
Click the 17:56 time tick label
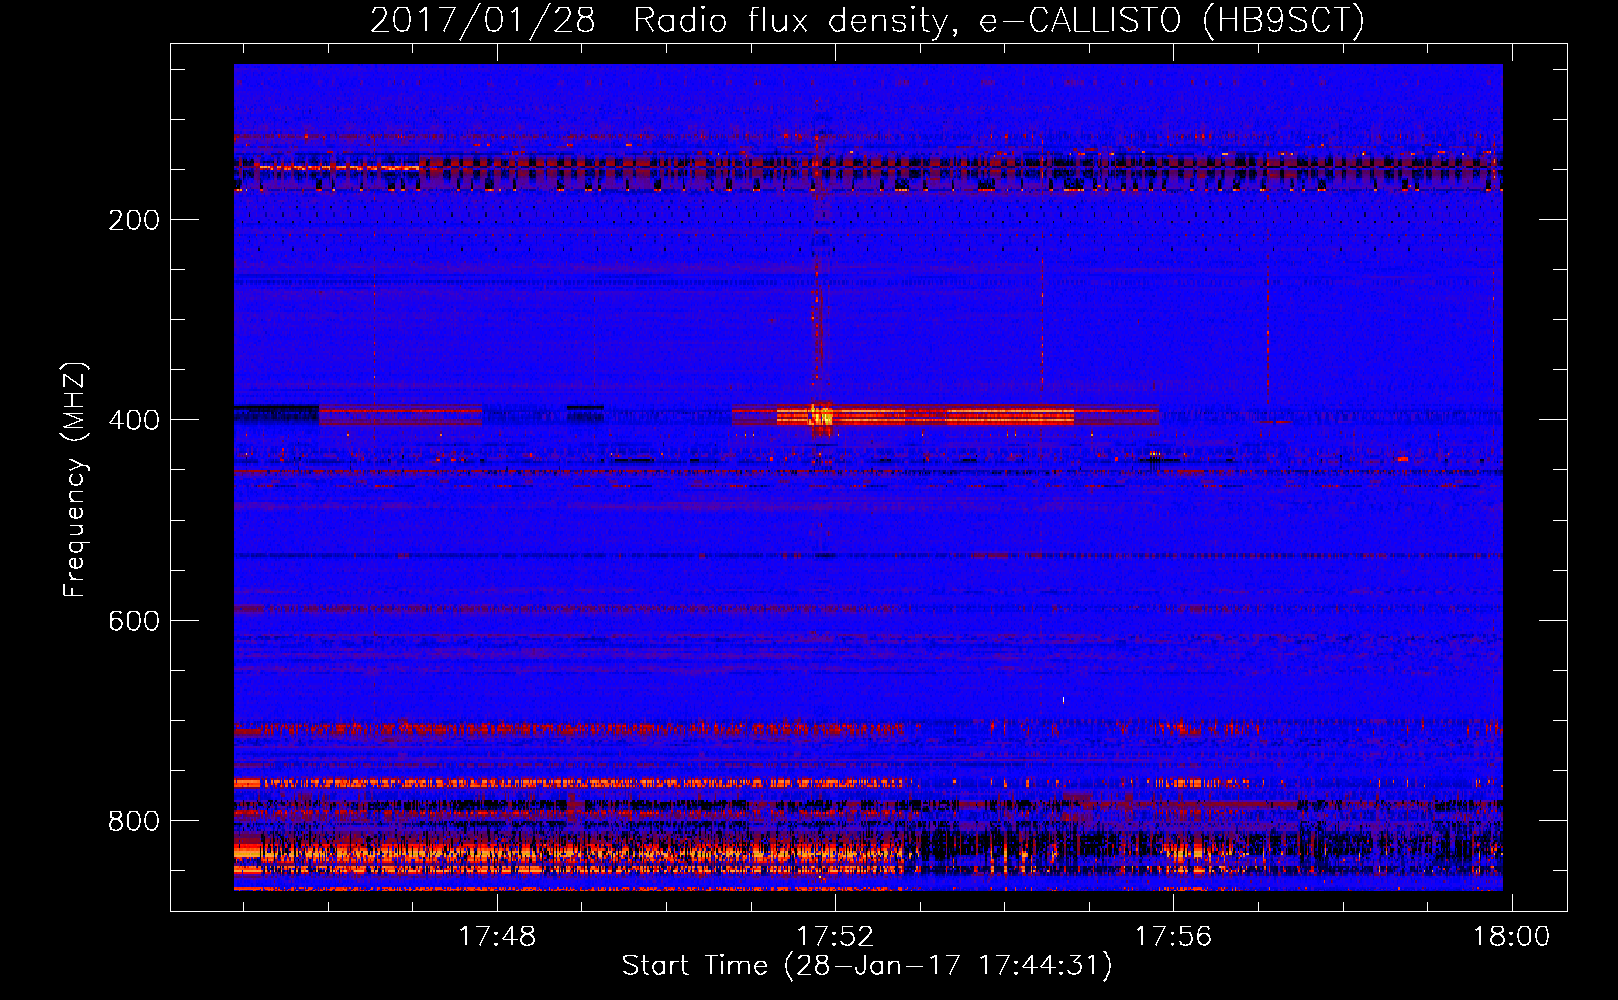click(x=1173, y=937)
